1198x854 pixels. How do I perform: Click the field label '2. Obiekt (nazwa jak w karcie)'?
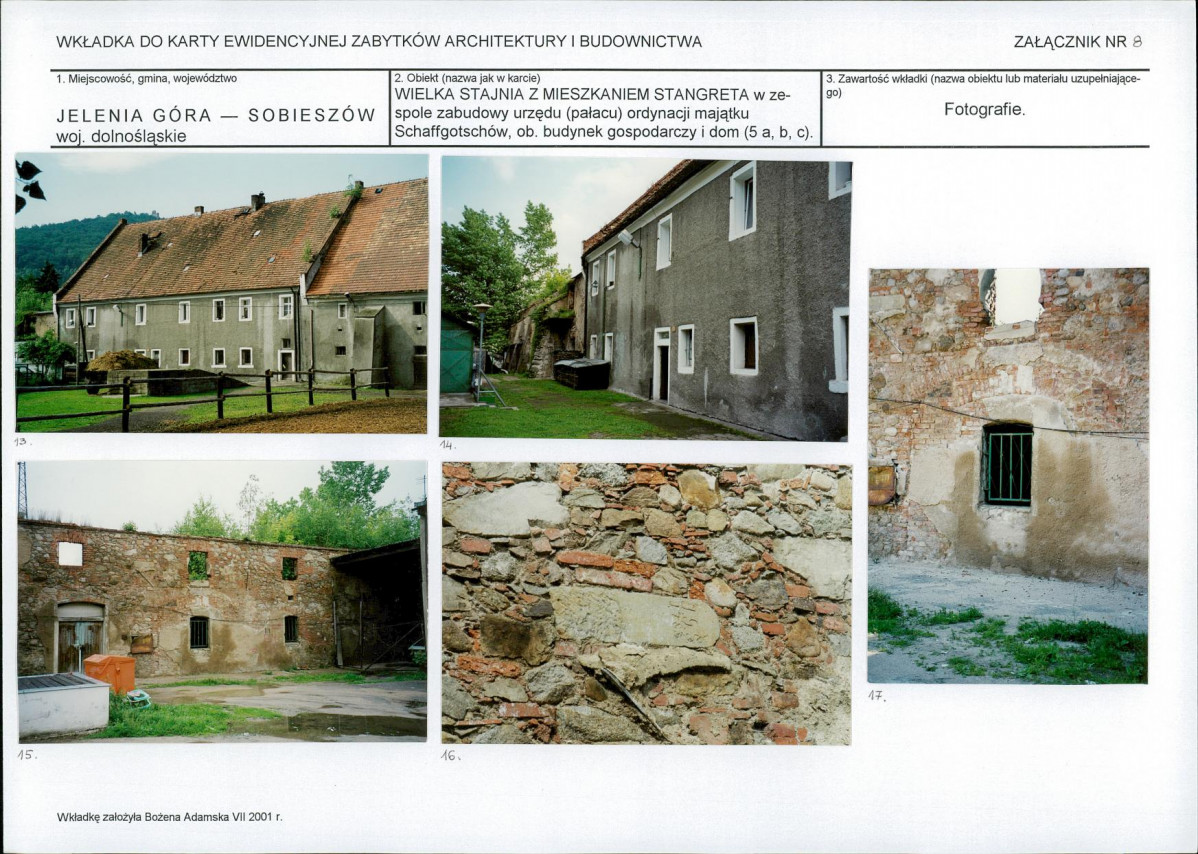click(x=468, y=78)
